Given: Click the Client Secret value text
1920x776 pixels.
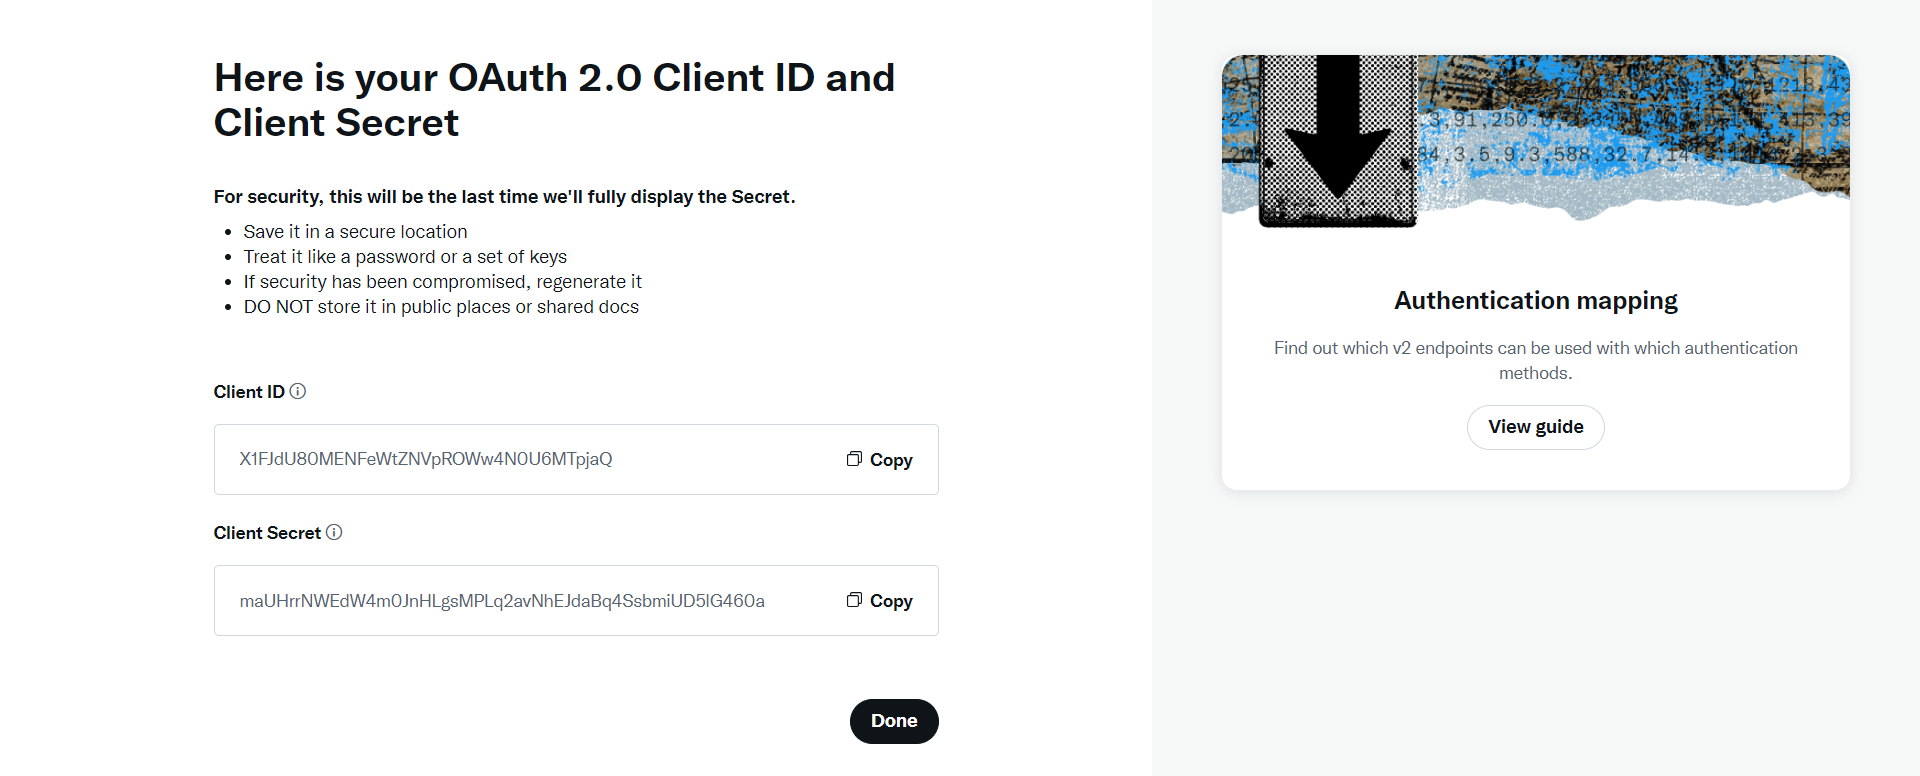Looking at the screenshot, I should [502, 601].
